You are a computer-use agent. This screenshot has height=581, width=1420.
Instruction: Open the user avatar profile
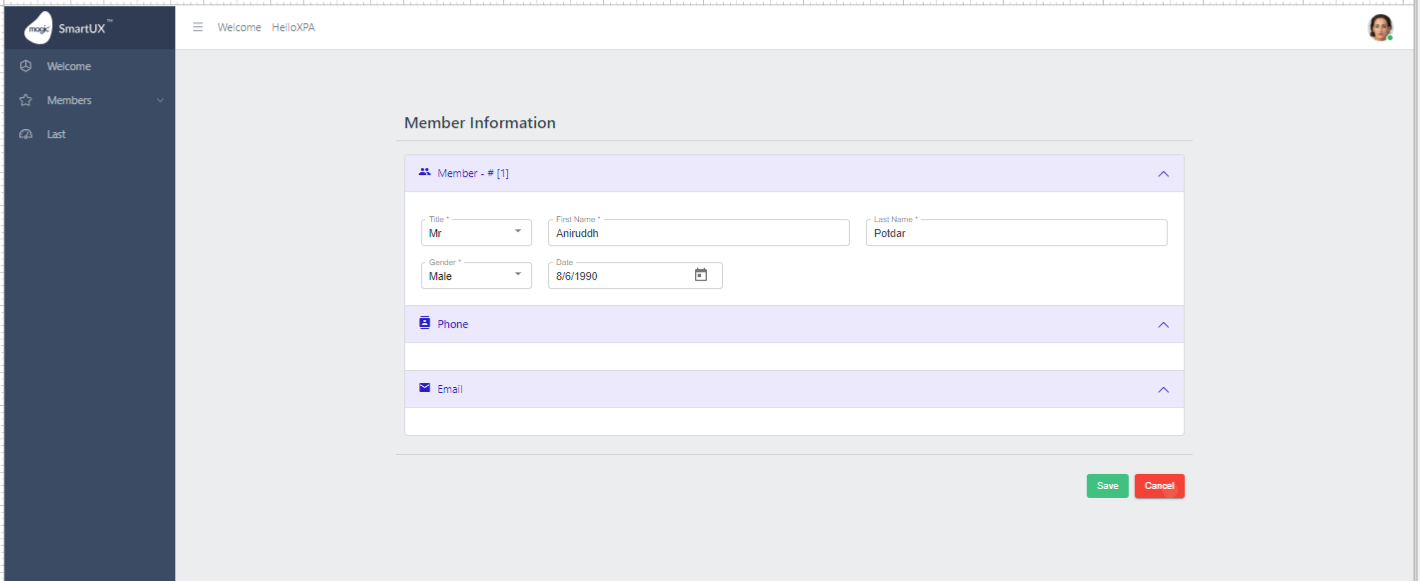coord(1380,27)
